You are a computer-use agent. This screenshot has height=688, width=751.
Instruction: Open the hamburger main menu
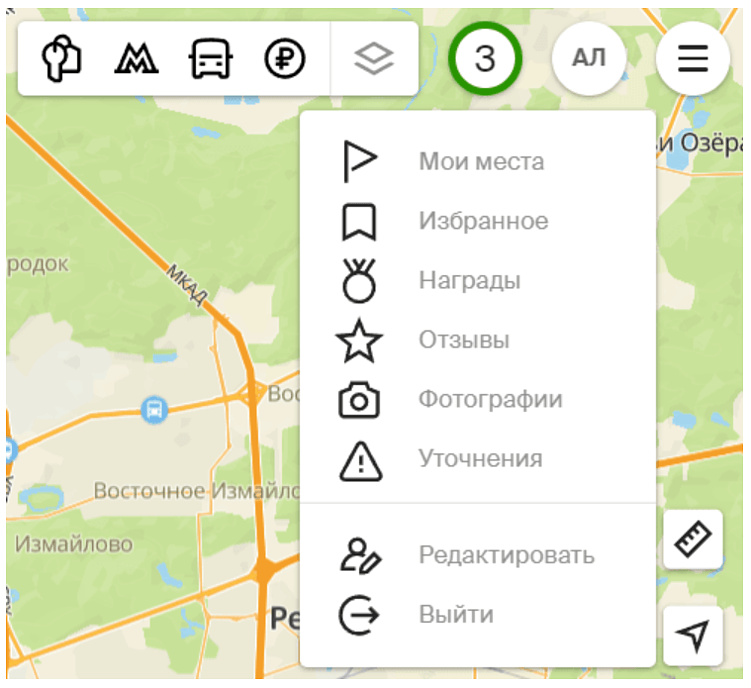point(693,58)
